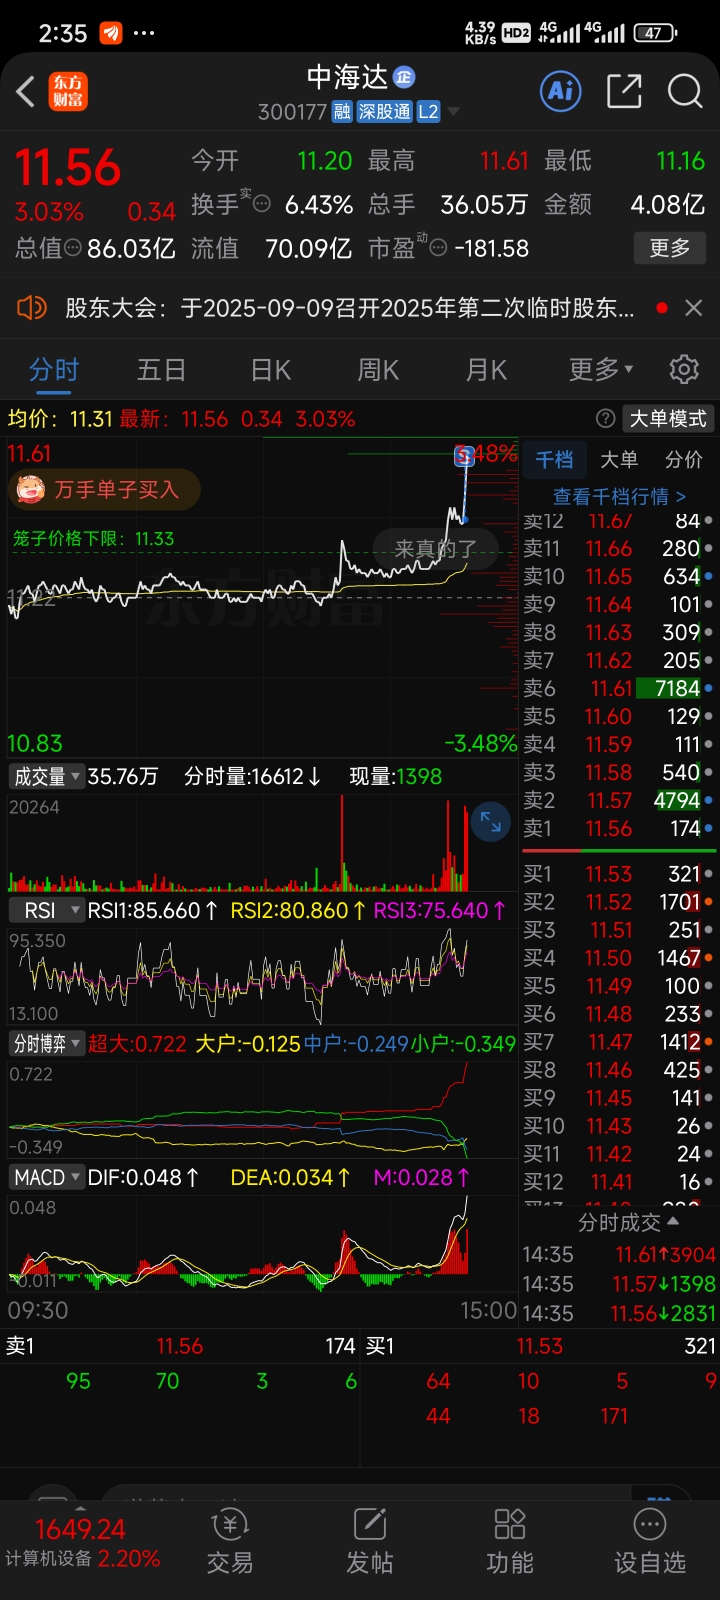Switch to 五日 tab

[x=162, y=369]
